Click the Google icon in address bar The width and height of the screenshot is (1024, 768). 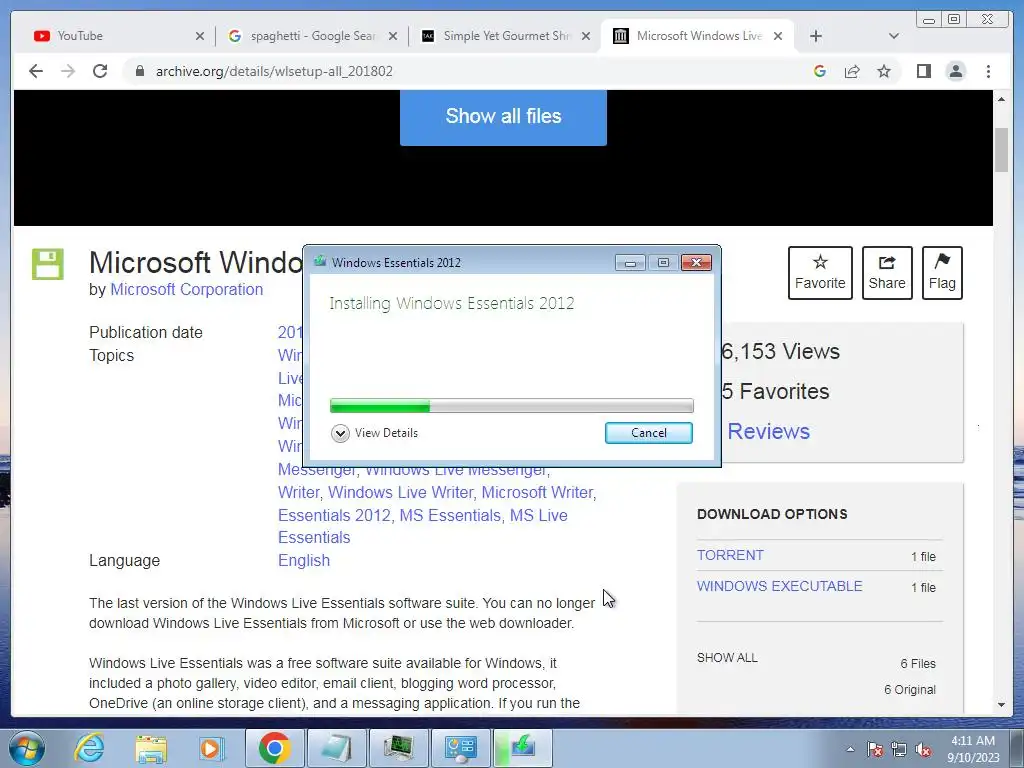820,71
